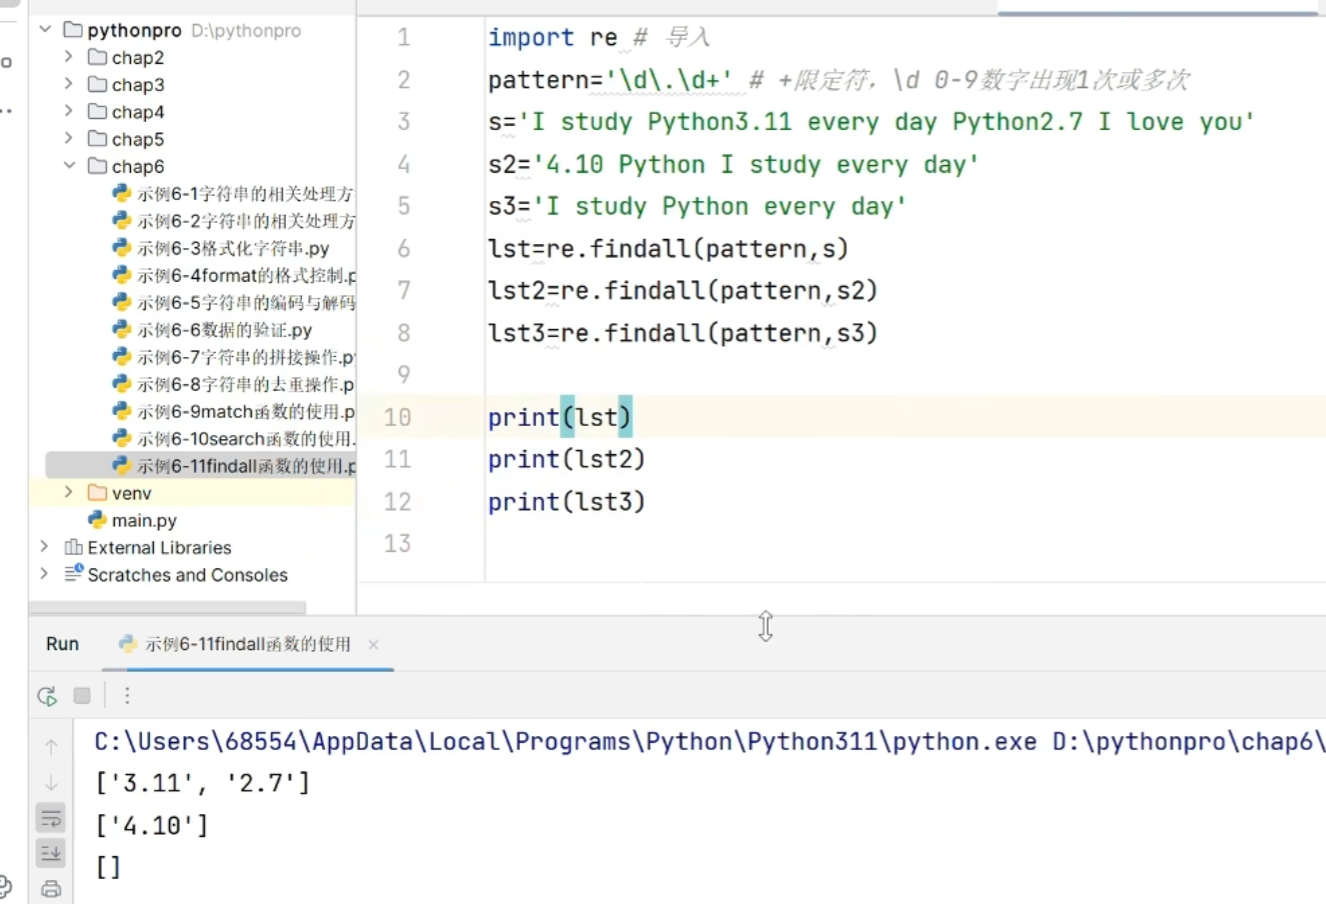Viewport: 1326px width, 904px height.
Task: Place cursor in s2='4.10 Python I study every day' line
Action: pyautogui.click(x=733, y=164)
